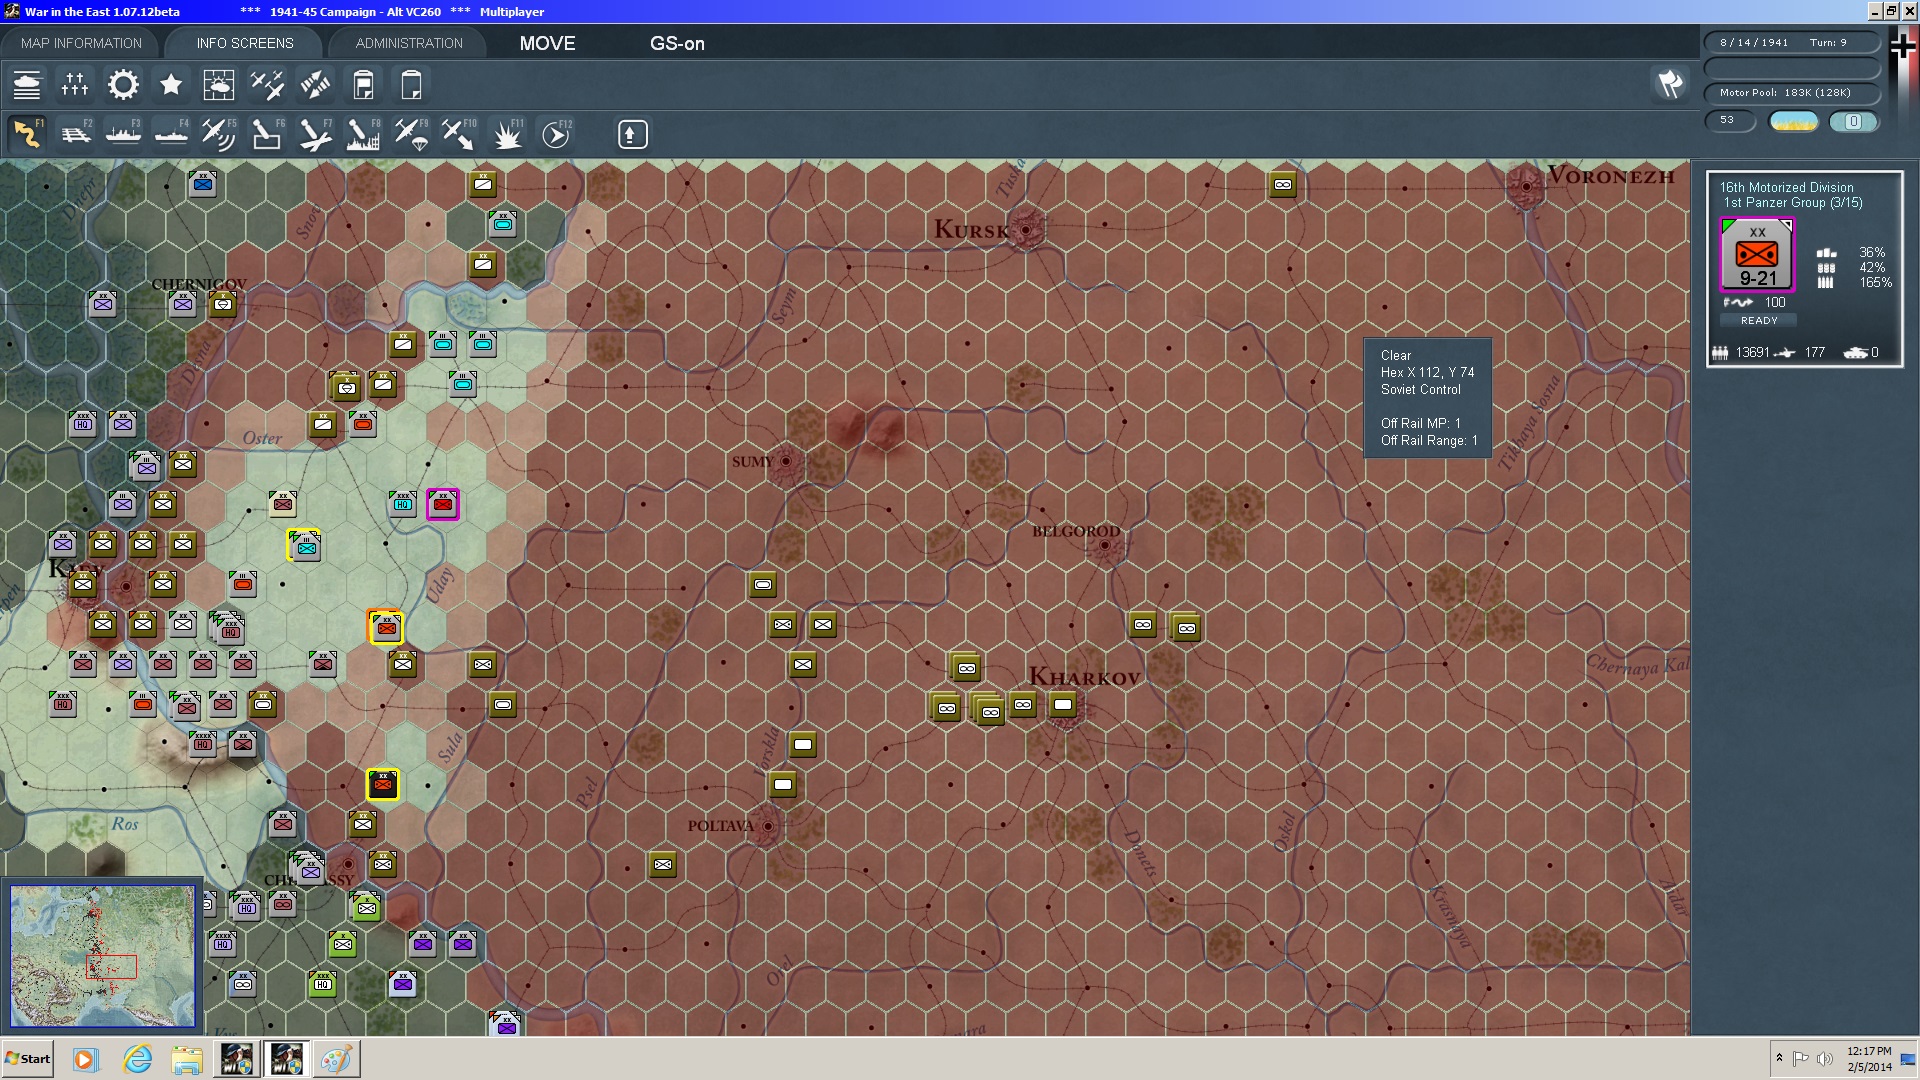This screenshot has width=1920, height=1080.
Task: Click the Poltava city label on map
Action: click(720, 826)
